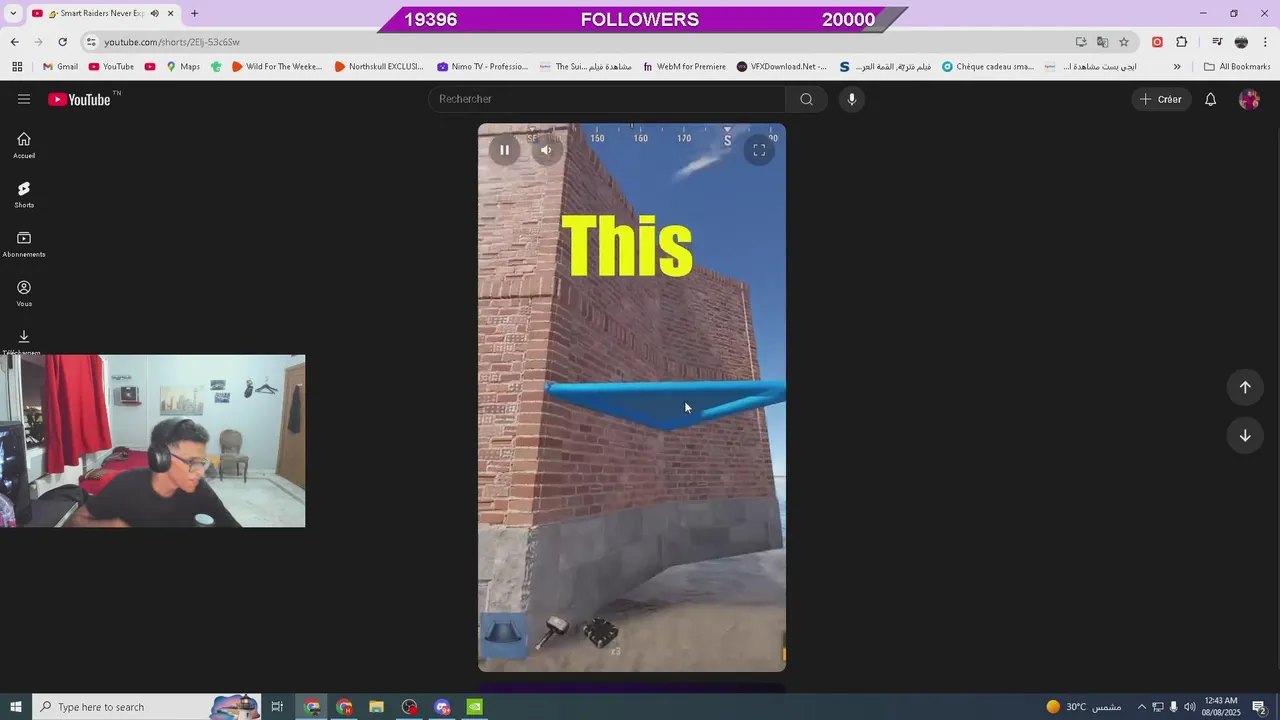
Task: Open YouTube guide hamburger menu
Action: point(24,99)
